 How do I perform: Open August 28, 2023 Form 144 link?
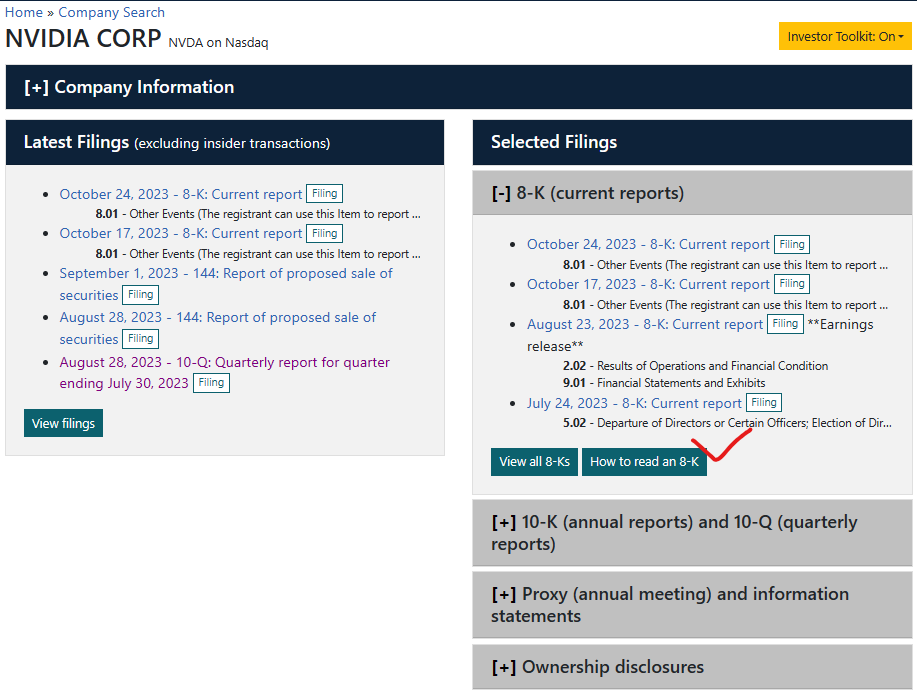[218, 318]
